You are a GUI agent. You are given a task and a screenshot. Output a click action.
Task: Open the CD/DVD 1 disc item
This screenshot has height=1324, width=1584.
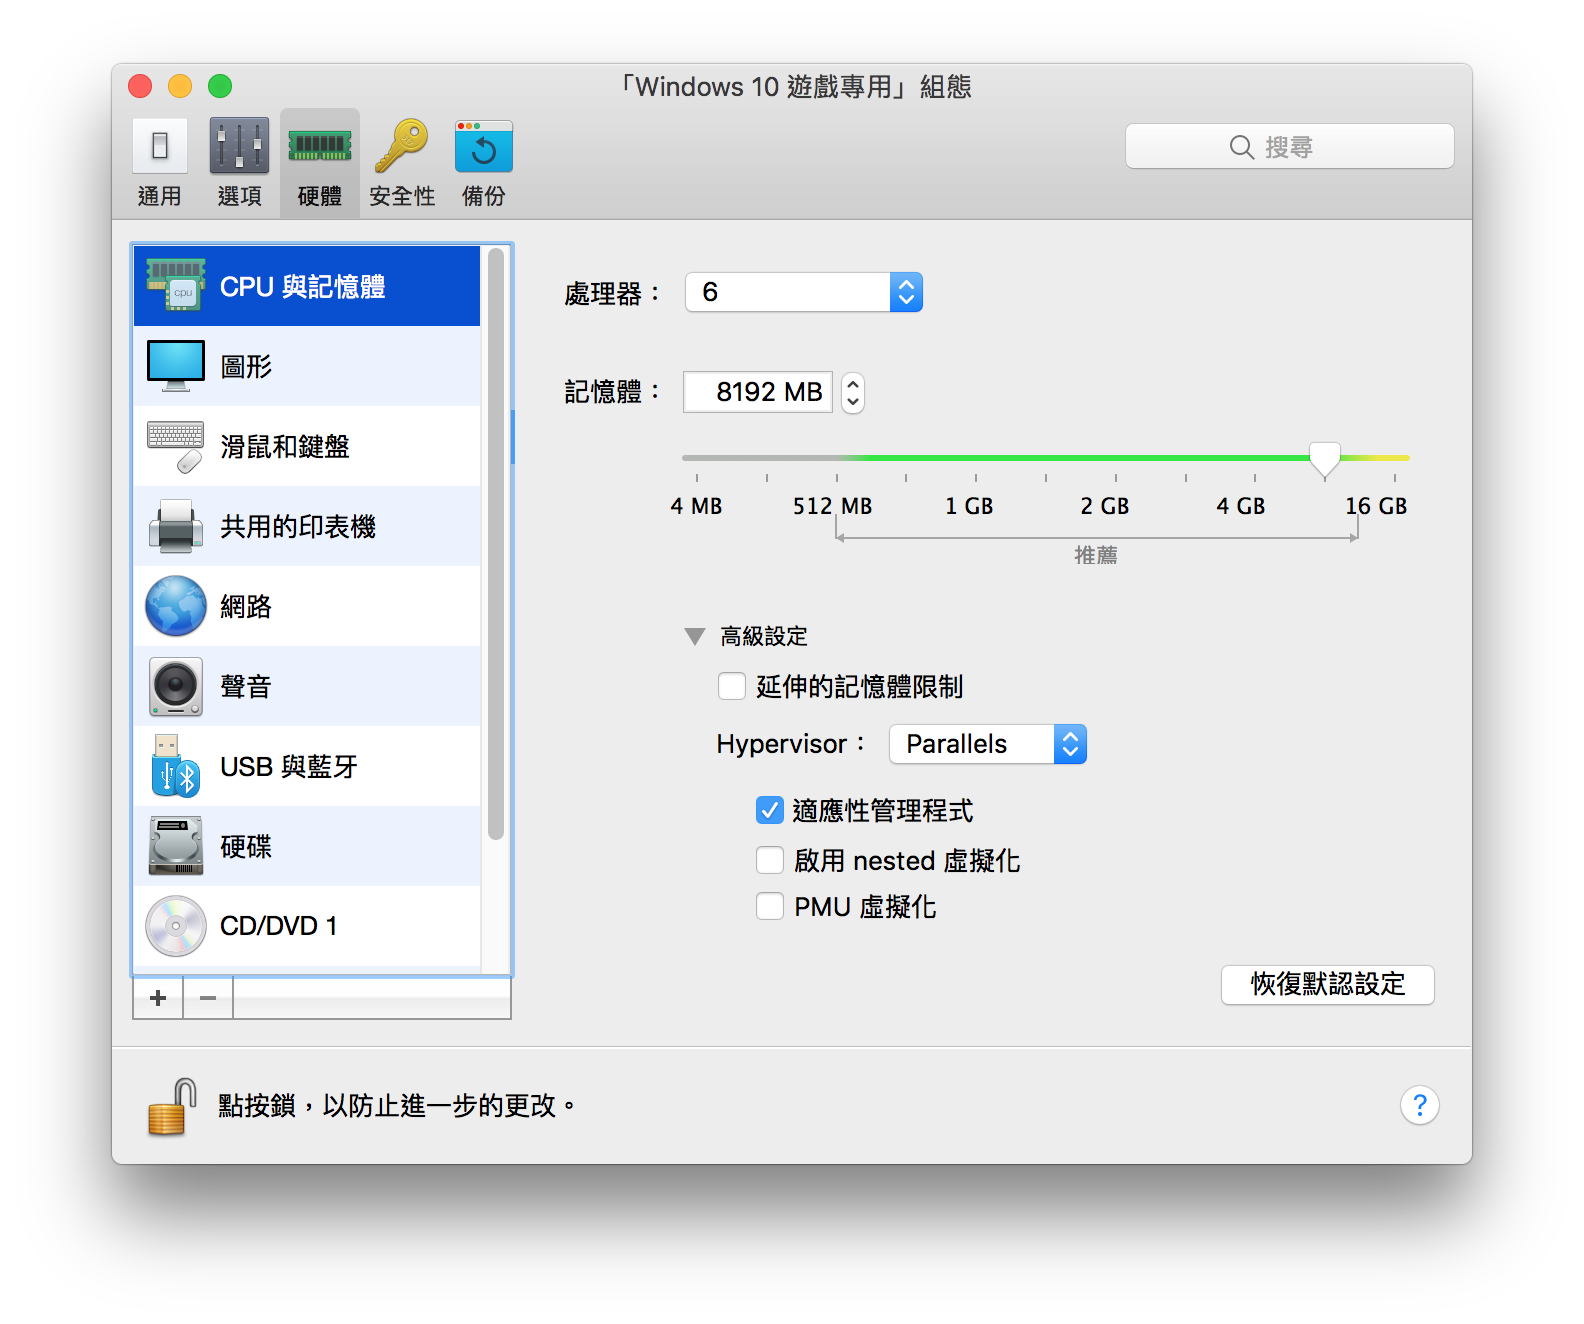(x=307, y=926)
